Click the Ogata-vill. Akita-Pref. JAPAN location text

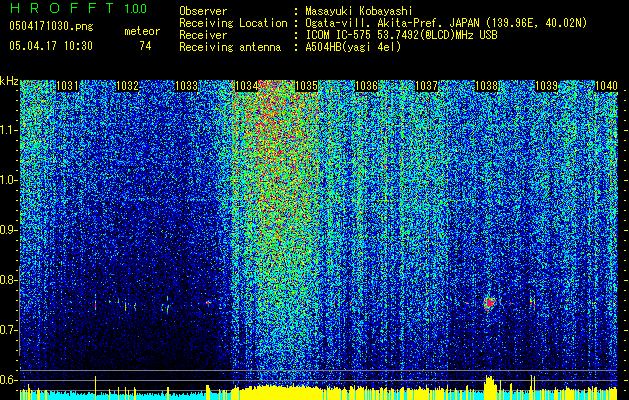pos(446,23)
